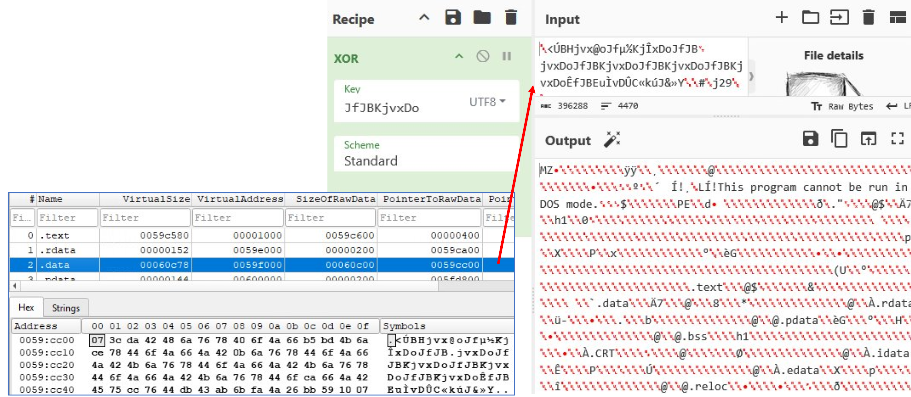911x397 pixels.
Task: Open the Output magic wand suggestion
Action: point(612,140)
